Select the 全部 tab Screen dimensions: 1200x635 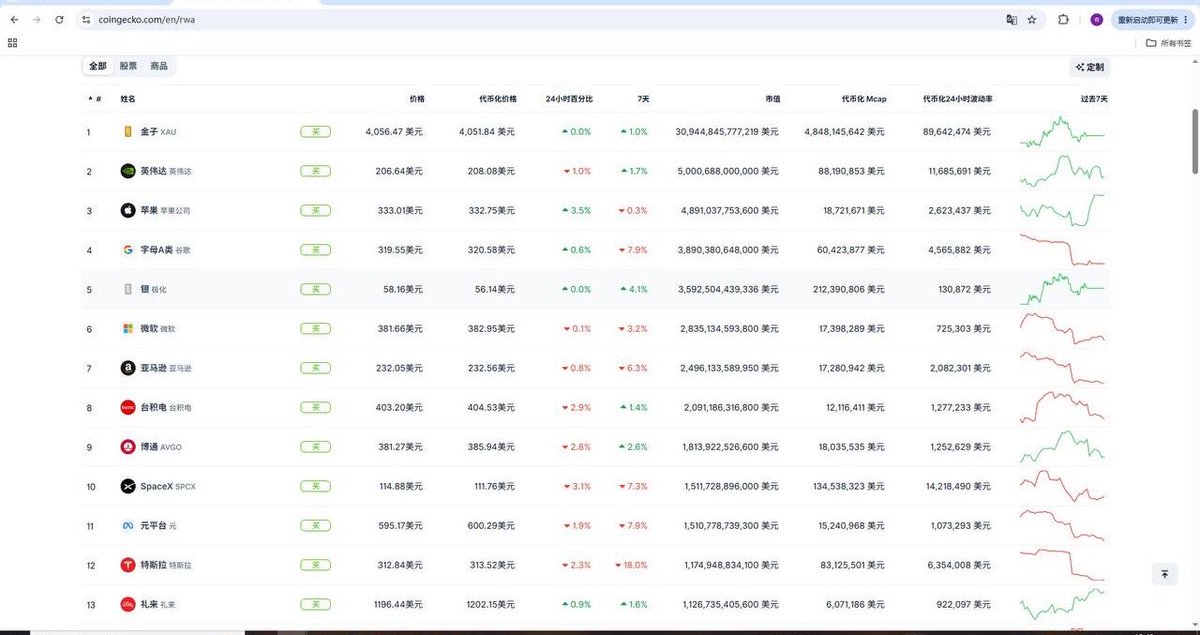(x=97, y=66)
